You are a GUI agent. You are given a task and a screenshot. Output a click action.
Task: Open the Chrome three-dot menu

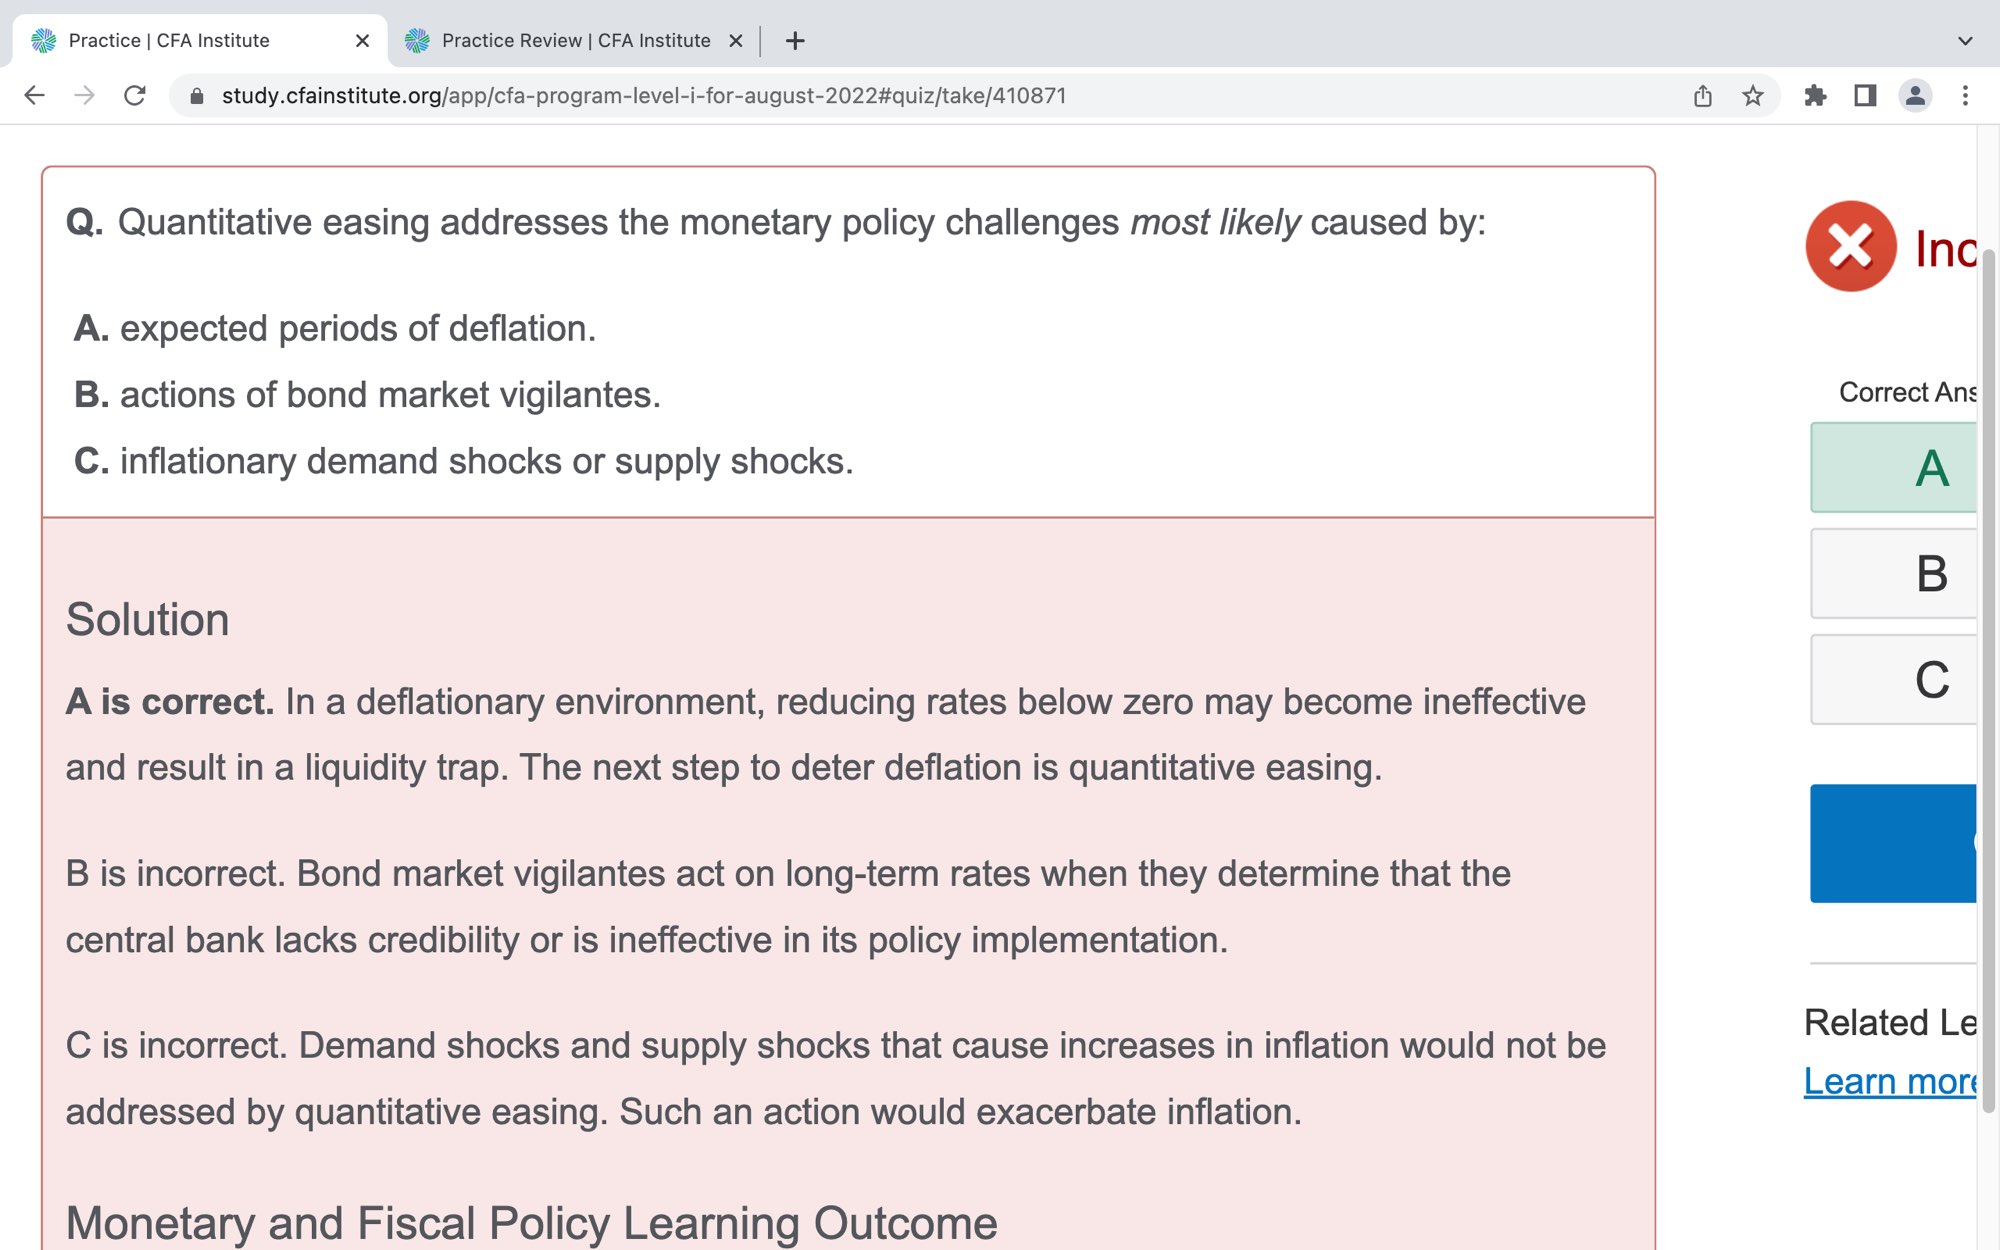1965,96
